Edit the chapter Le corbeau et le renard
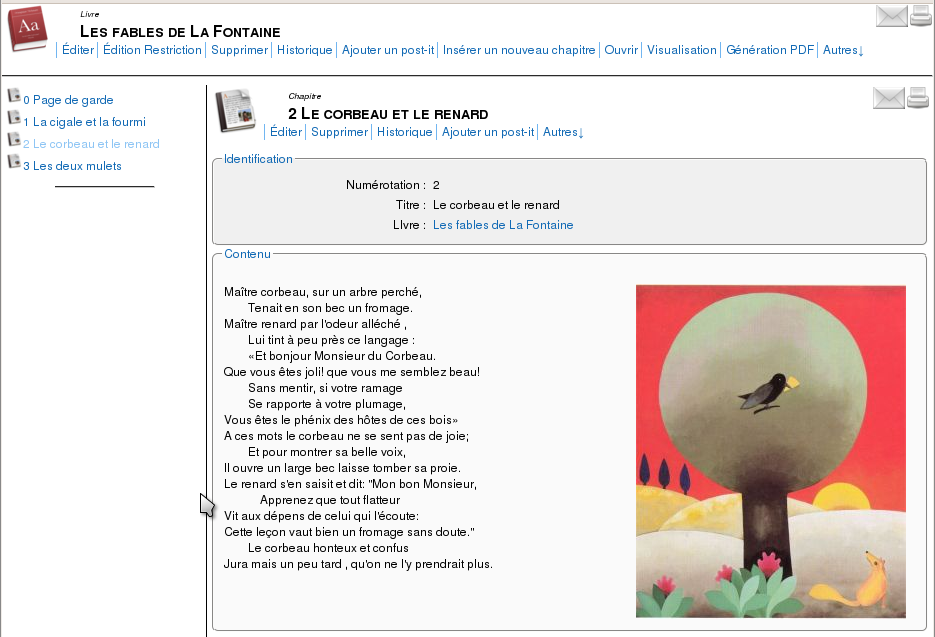This screenshot has height=637, width=935. [286, 132]
